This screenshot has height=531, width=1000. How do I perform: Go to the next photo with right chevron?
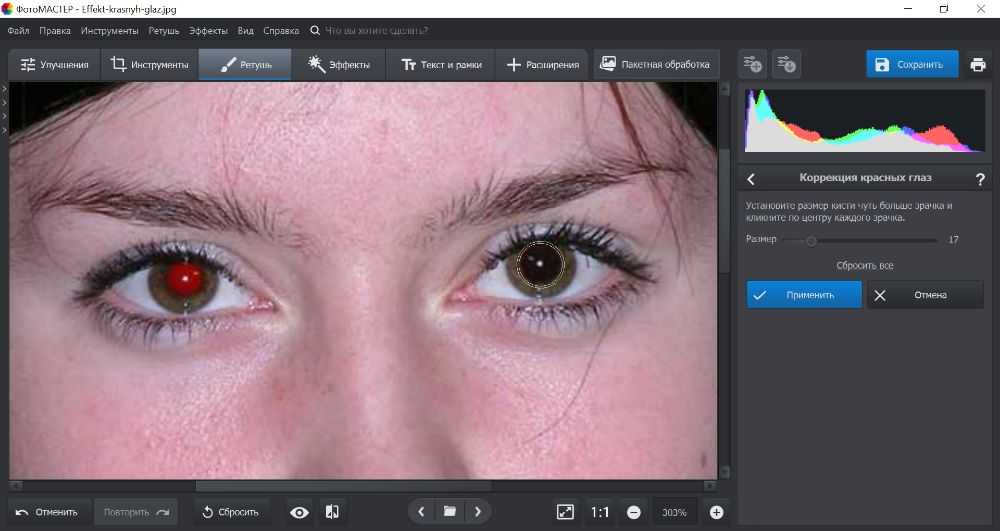[x=478, y=512]
